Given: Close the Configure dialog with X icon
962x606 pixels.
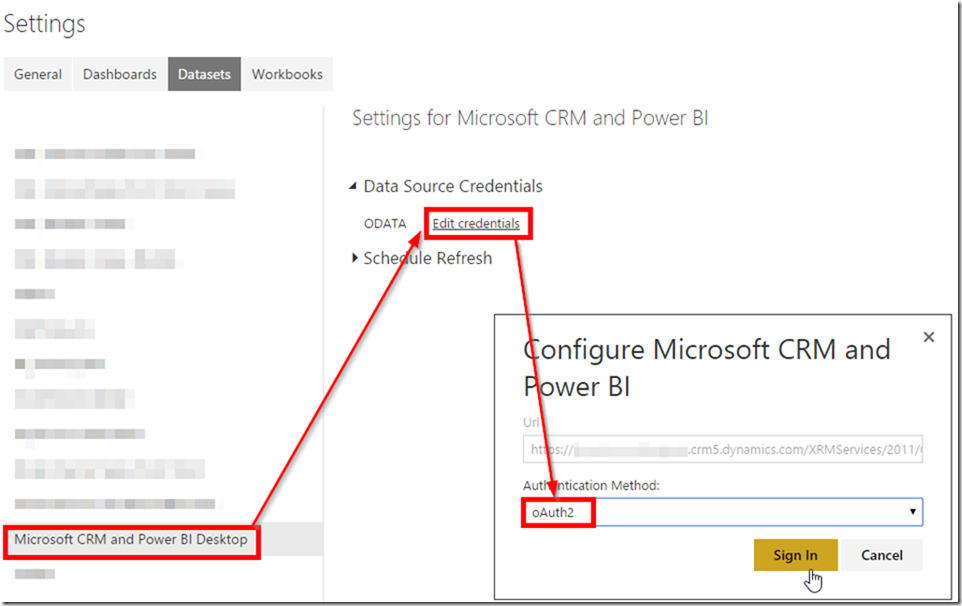Looking at the screenshot, I should click(929, 337).
